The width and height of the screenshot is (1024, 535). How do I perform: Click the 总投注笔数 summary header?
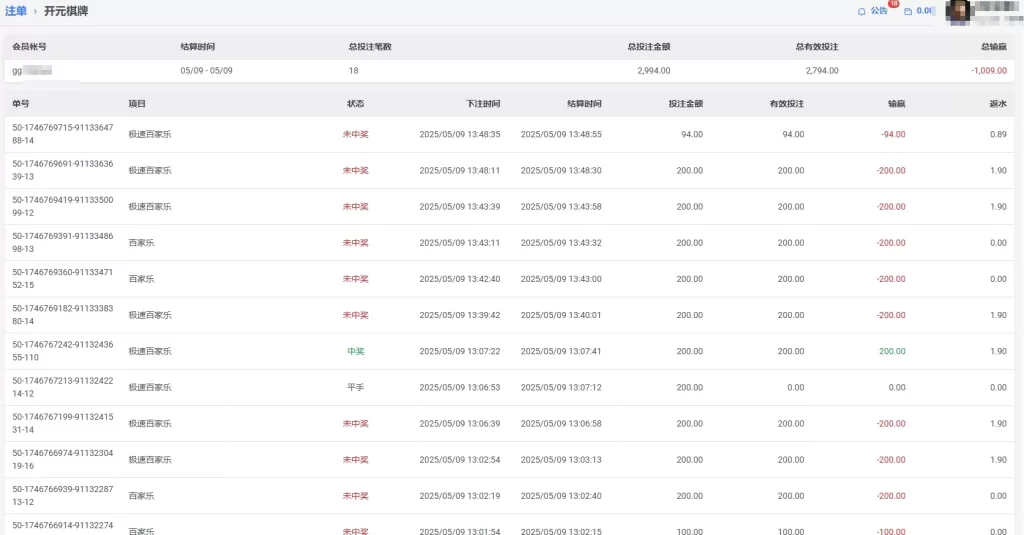[x=370, y=46]
